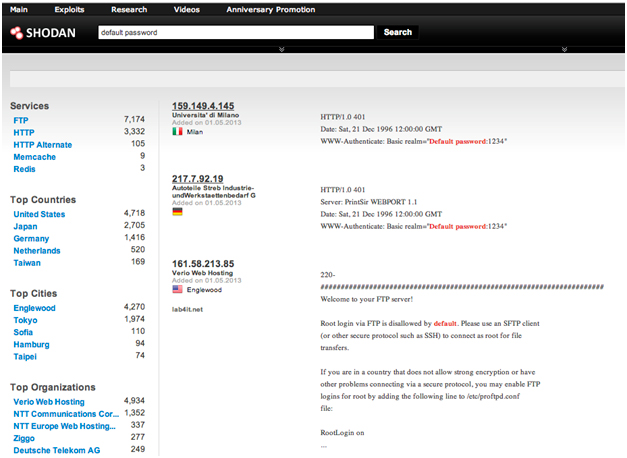Screen dimensions: 627x458
Task: Click Server: PrintSir WEBPORT 1.1 line
Action: tap(369, 202)
